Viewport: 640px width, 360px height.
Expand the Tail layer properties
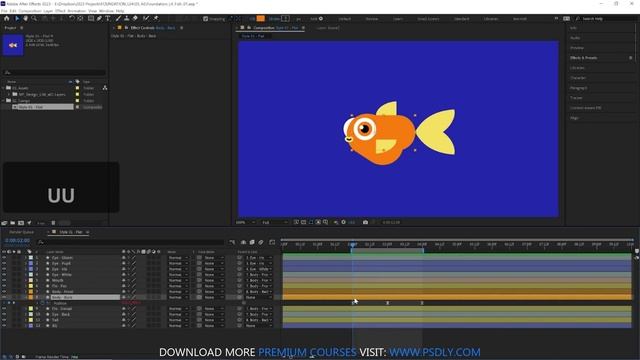pyautogui.click(x=25, y=320)
